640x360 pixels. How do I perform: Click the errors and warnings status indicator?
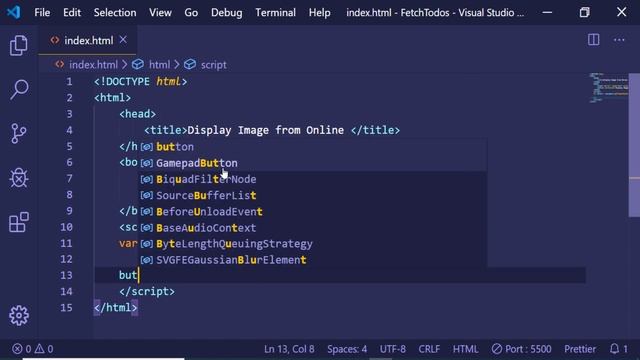[x=33, y=349]
